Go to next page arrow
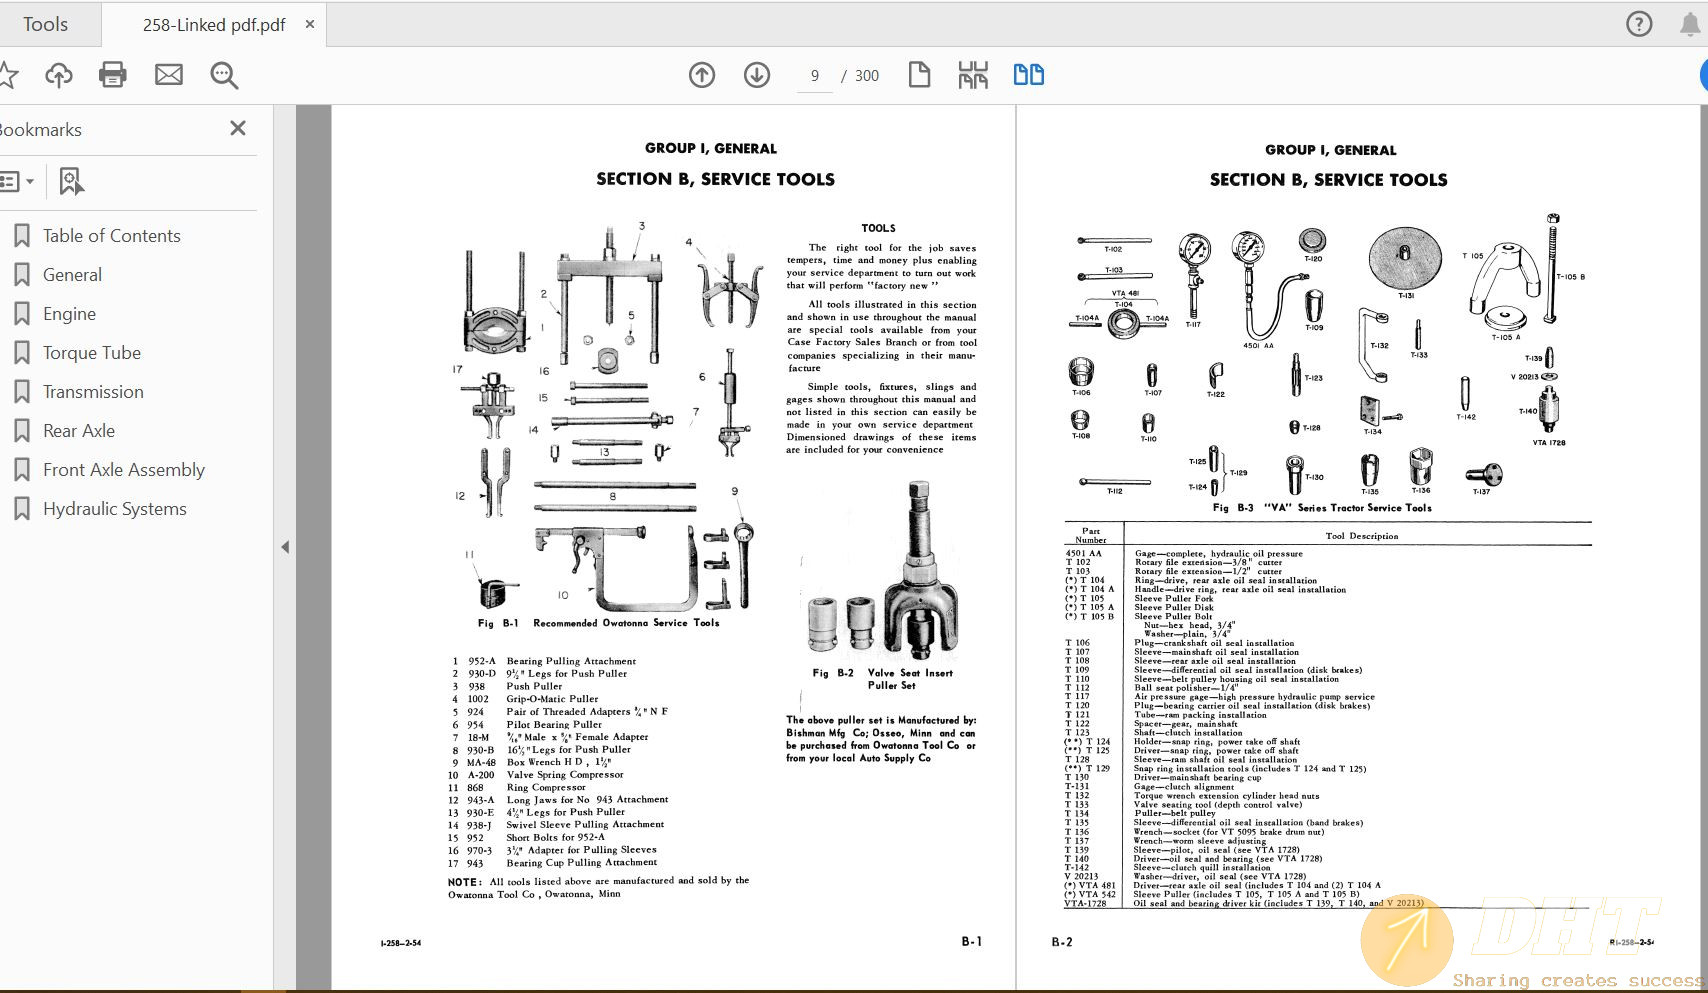 pos(757,75)
